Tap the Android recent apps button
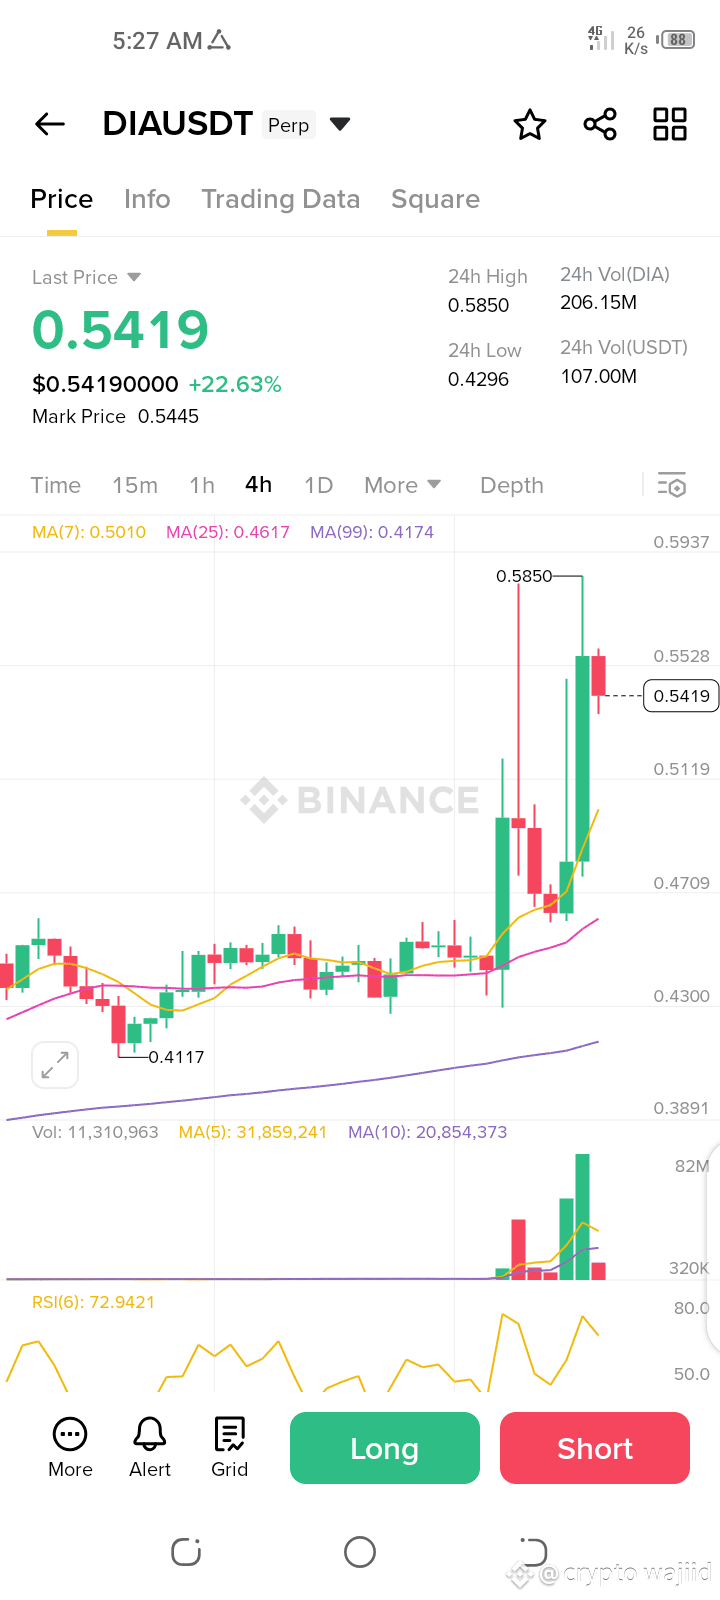This screenshot has width=720, height=1600. coord(186,1552)
